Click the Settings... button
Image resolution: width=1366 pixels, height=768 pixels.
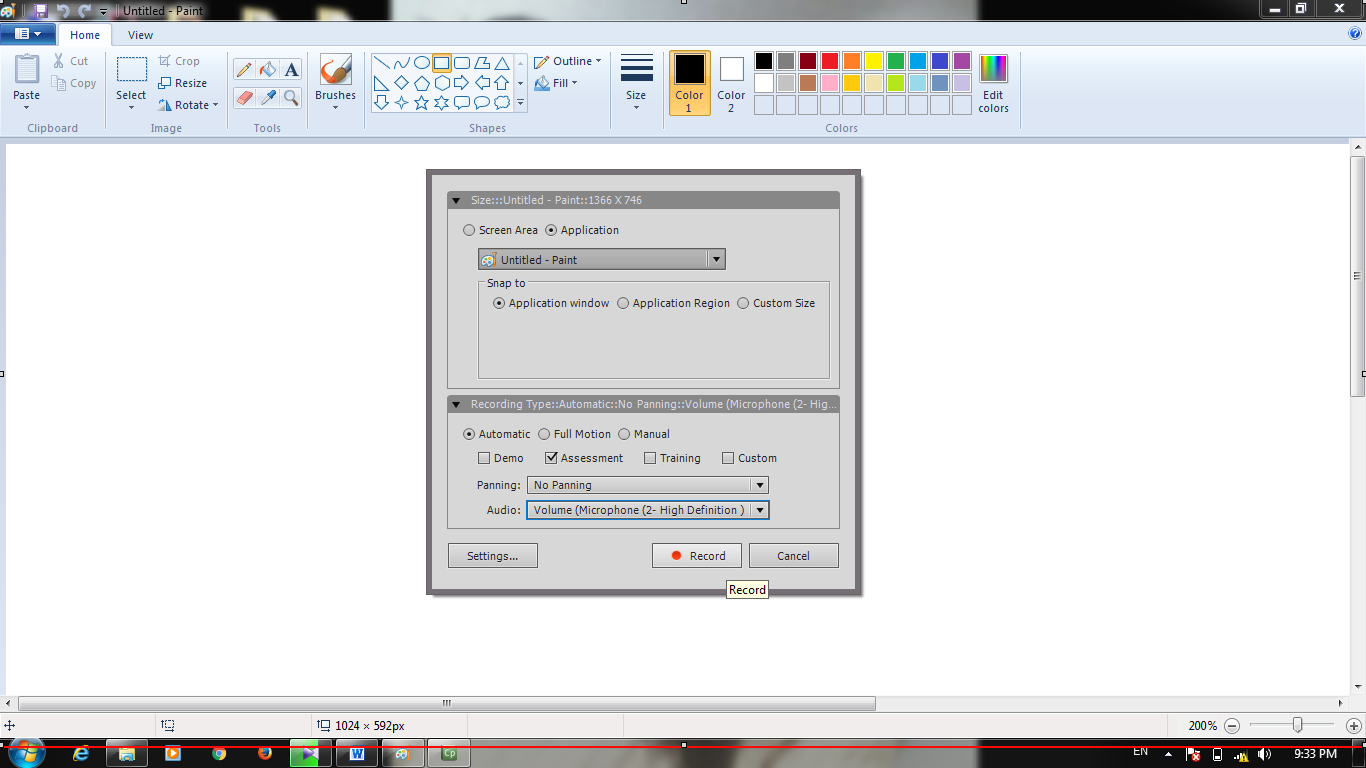coord(493,556)
